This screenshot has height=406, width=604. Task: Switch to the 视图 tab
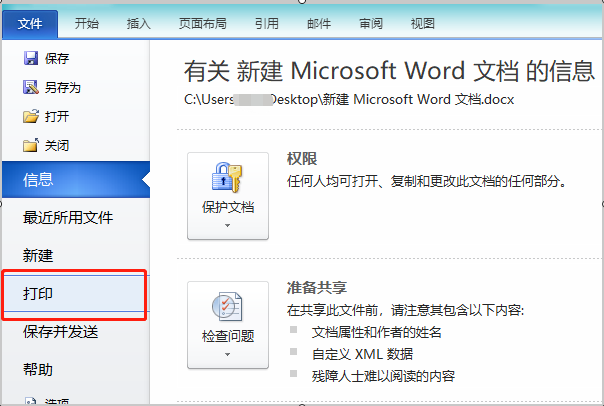423,24
